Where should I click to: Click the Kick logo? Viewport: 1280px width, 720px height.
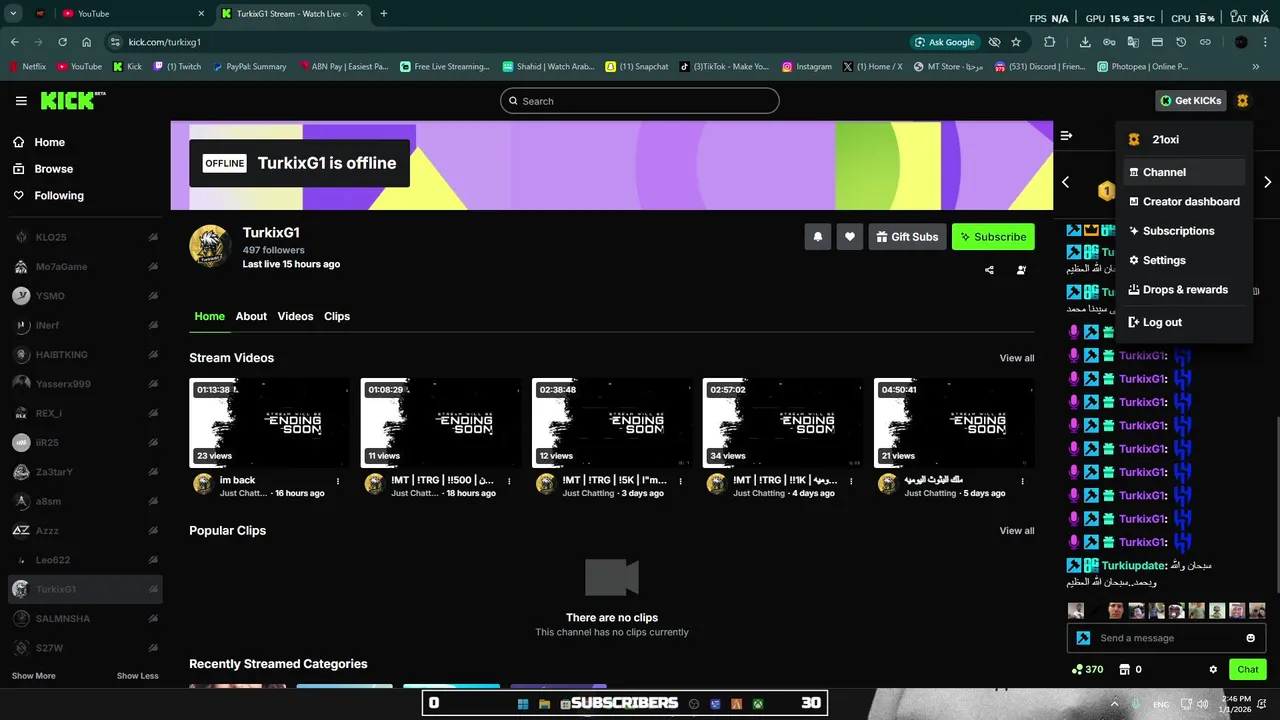(x=72, y=101)
